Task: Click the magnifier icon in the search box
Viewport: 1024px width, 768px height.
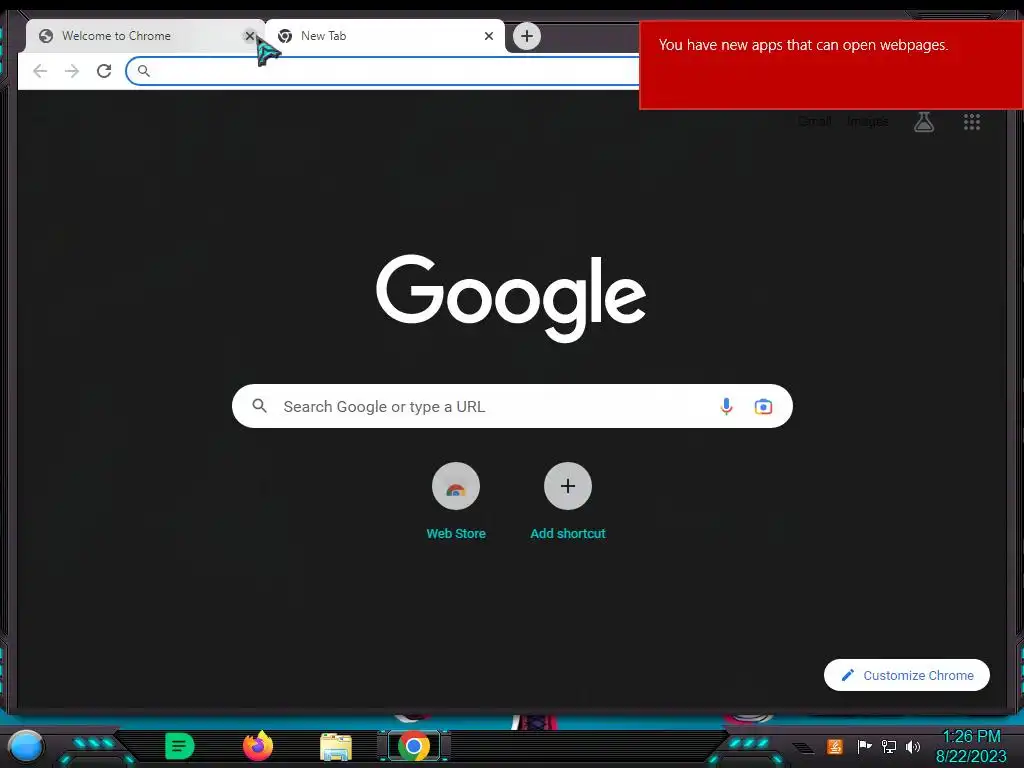Action: (x=259, y=406)
